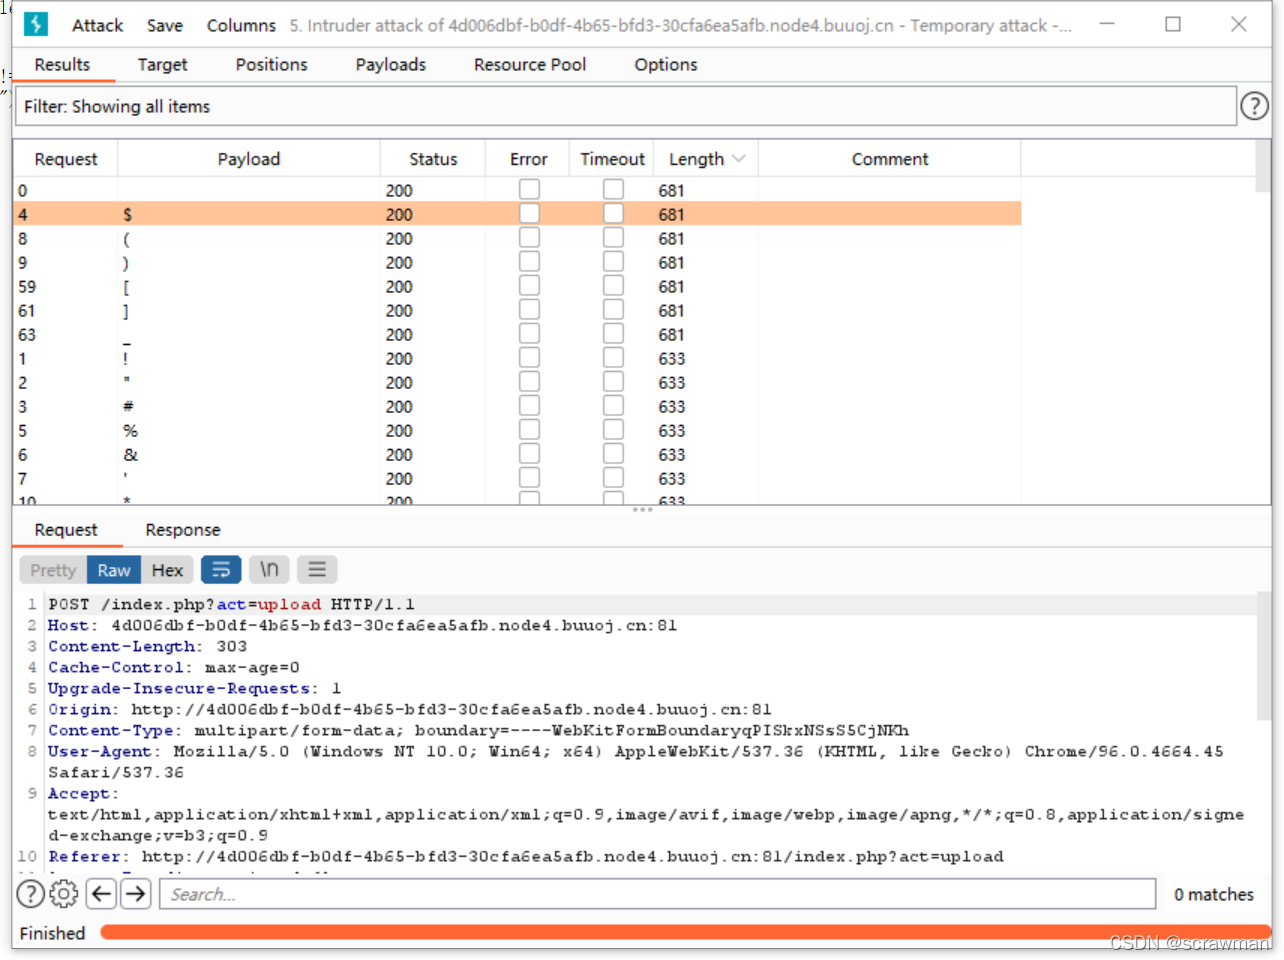Toggle Timeout checkbox for request 1
1284x960 pixels.
coord(613,358)
